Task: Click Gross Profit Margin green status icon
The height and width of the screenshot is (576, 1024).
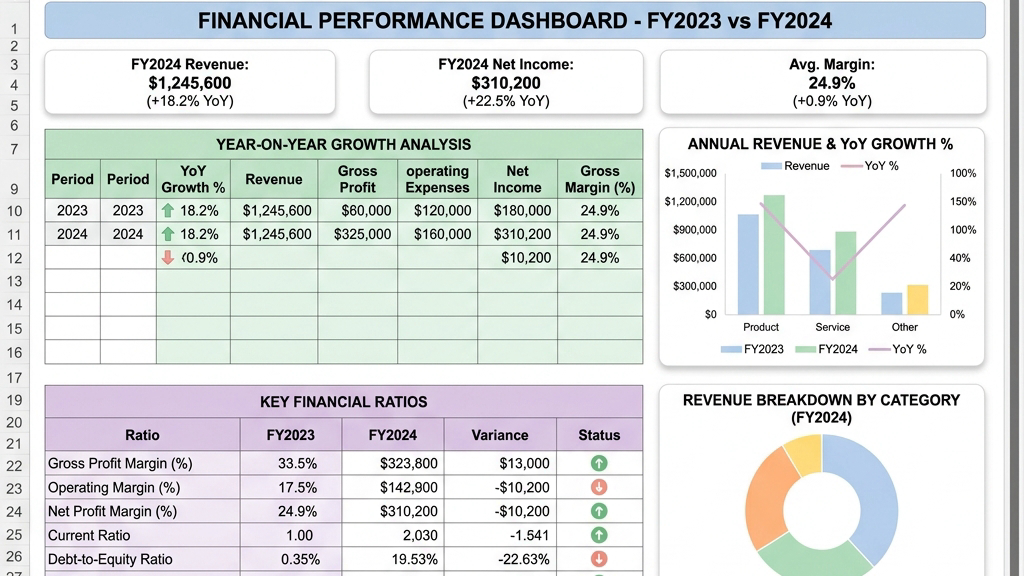Action: point(599,463)
